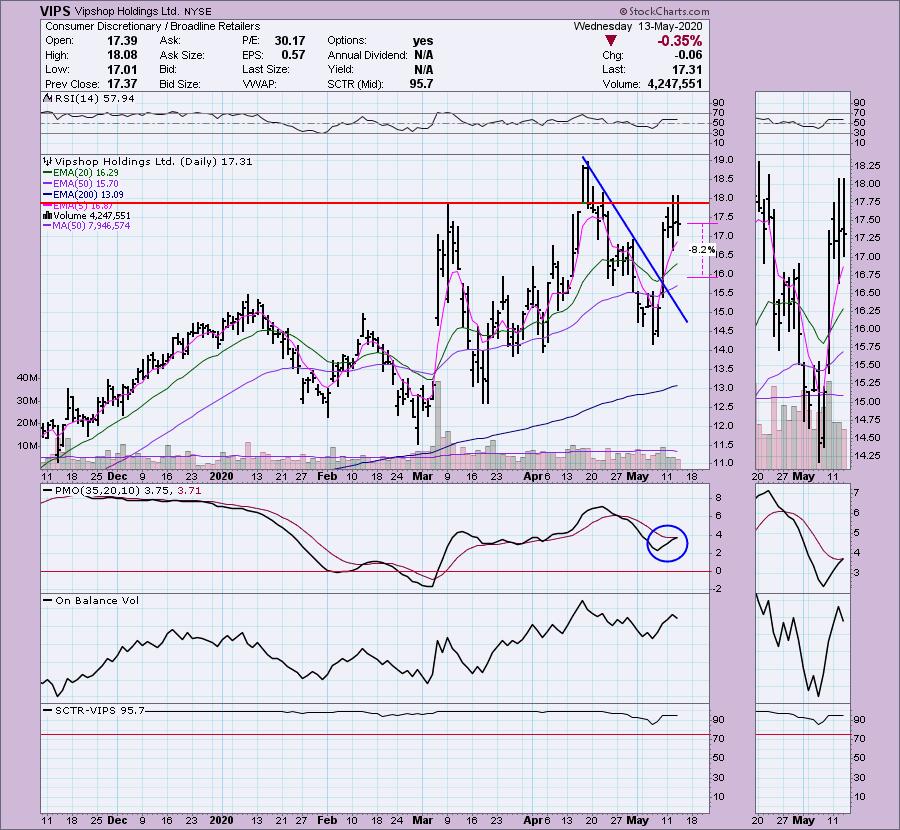Click the SCTR (Mid) value in header

point(421,84)
